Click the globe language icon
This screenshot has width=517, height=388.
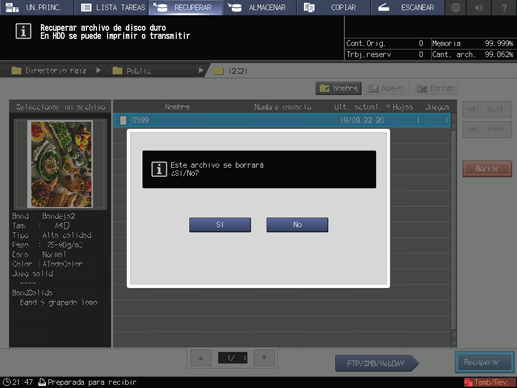click(x=456, y=7)
